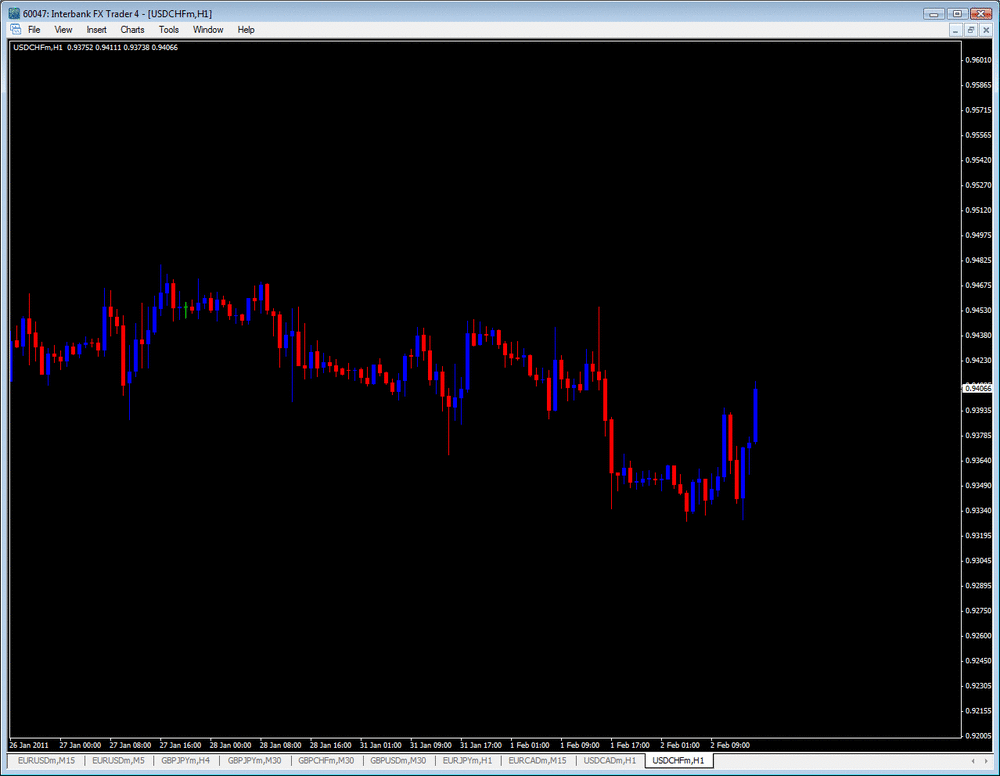The image size is (1000, 776).
Task: Click the 2 Feb 09:00 time label
Action: (730, 745)
